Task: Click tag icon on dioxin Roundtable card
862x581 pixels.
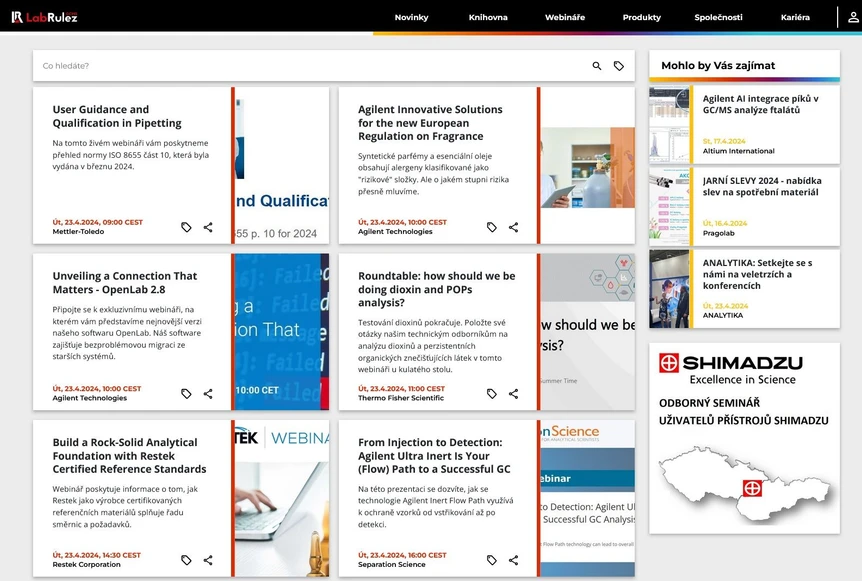Action: pos(492,393)
